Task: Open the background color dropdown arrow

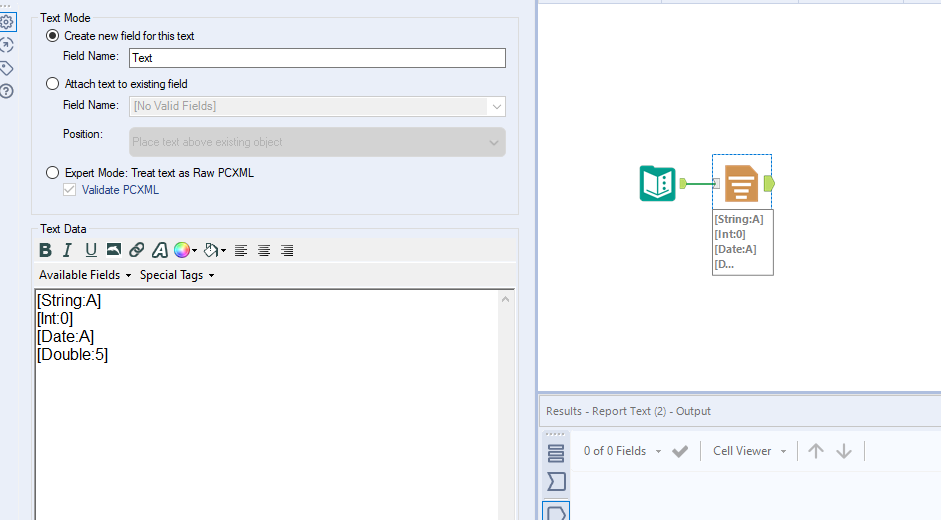Action: (x=223, y=250)
